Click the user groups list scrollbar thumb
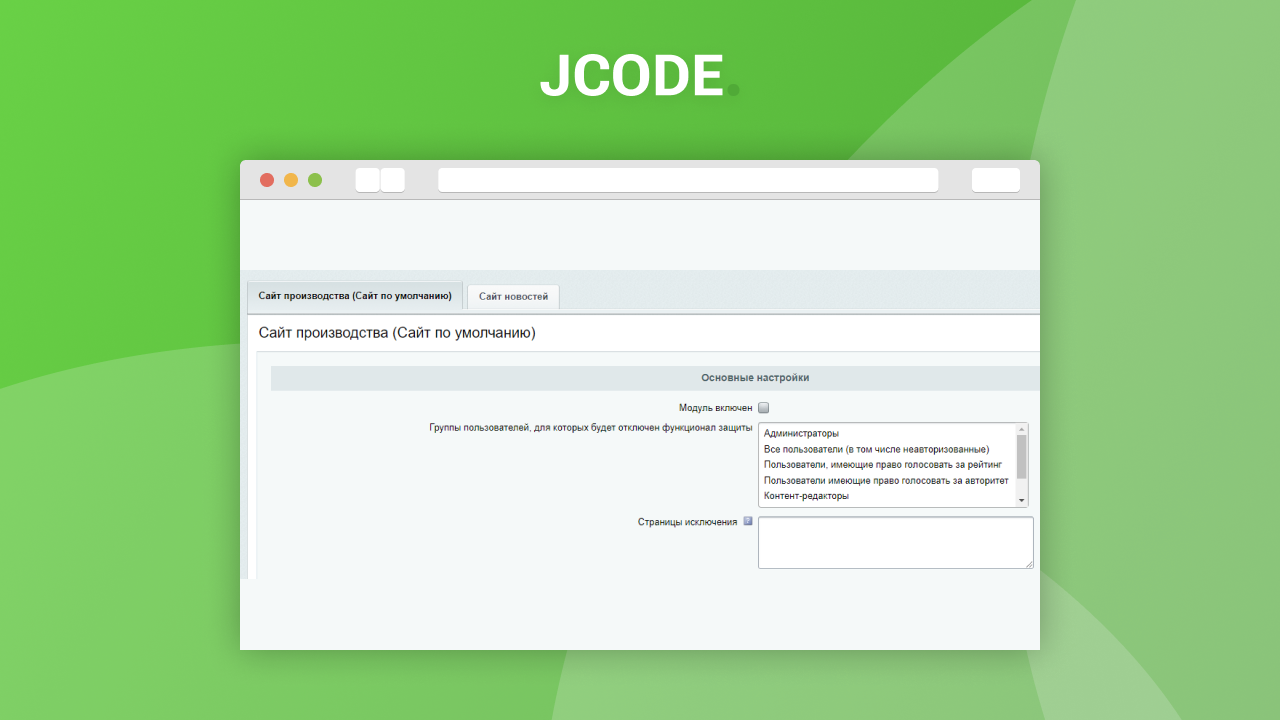The width and height of the screenshot is (1280, 720). coord(1021,456)
